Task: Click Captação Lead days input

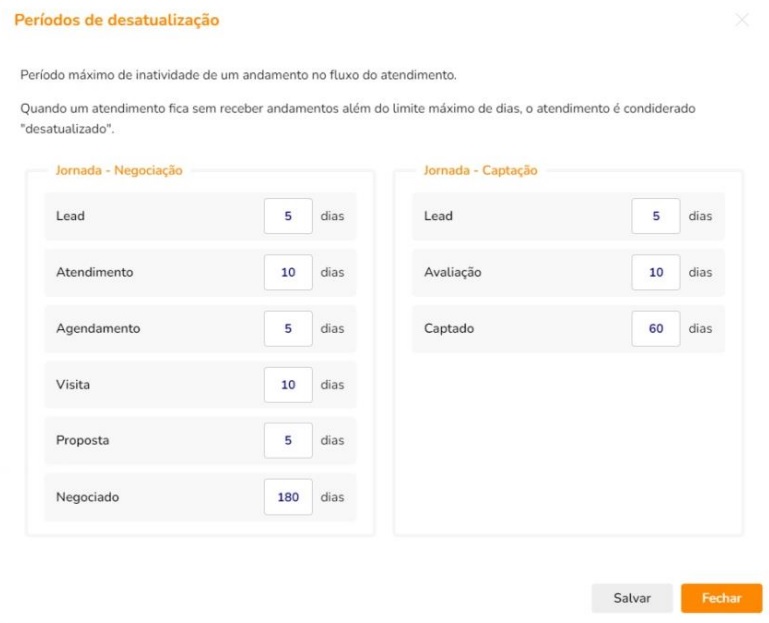Action: [656, 216]
